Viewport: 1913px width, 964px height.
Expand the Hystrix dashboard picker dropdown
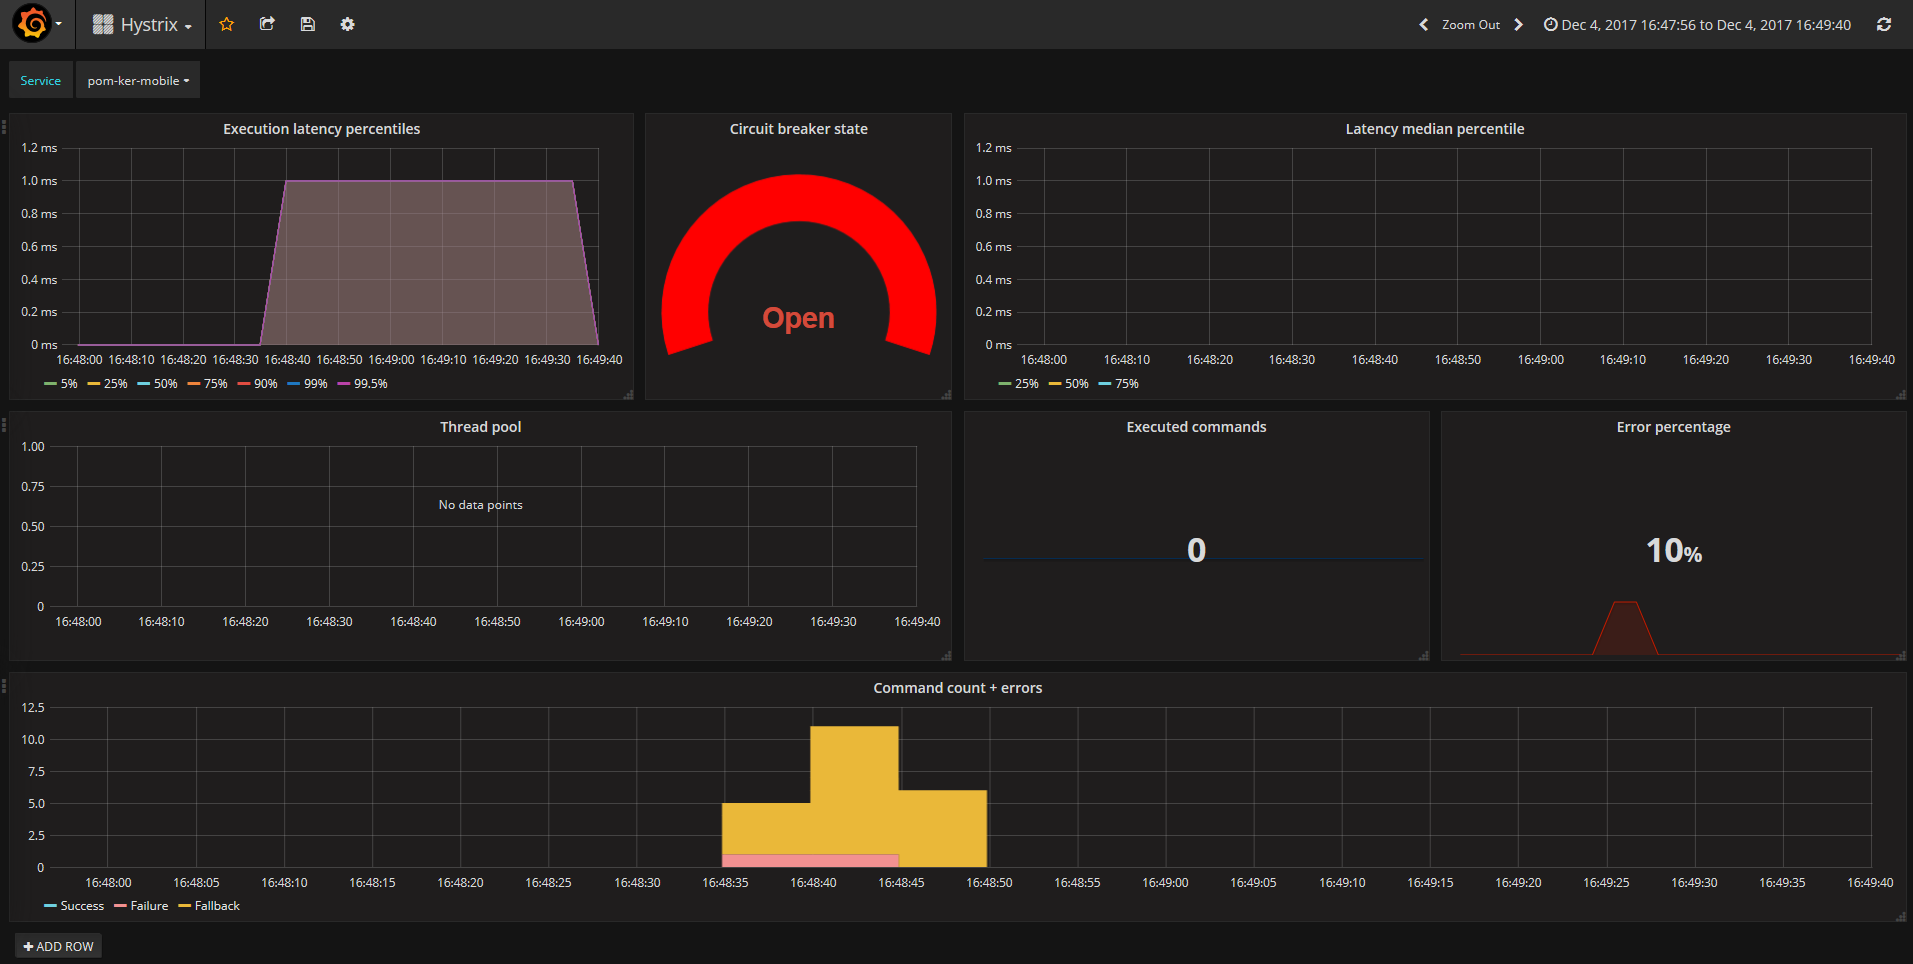point(142,24)
